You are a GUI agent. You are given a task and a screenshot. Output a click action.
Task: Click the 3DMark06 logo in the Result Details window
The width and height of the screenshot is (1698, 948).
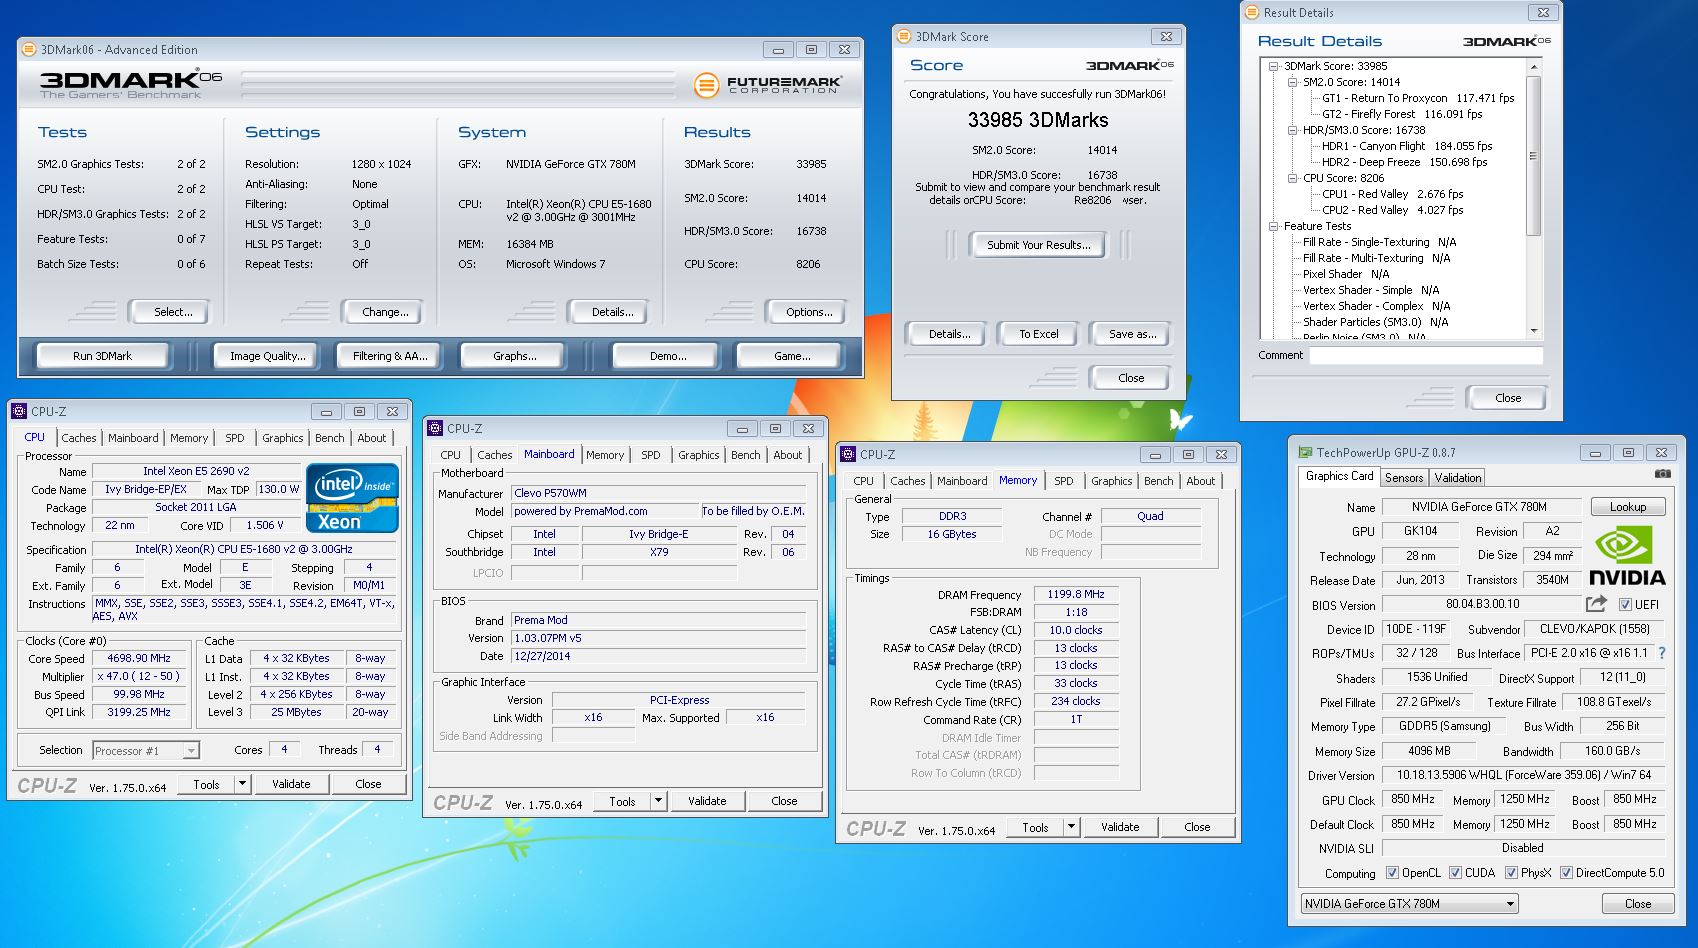1506,41
